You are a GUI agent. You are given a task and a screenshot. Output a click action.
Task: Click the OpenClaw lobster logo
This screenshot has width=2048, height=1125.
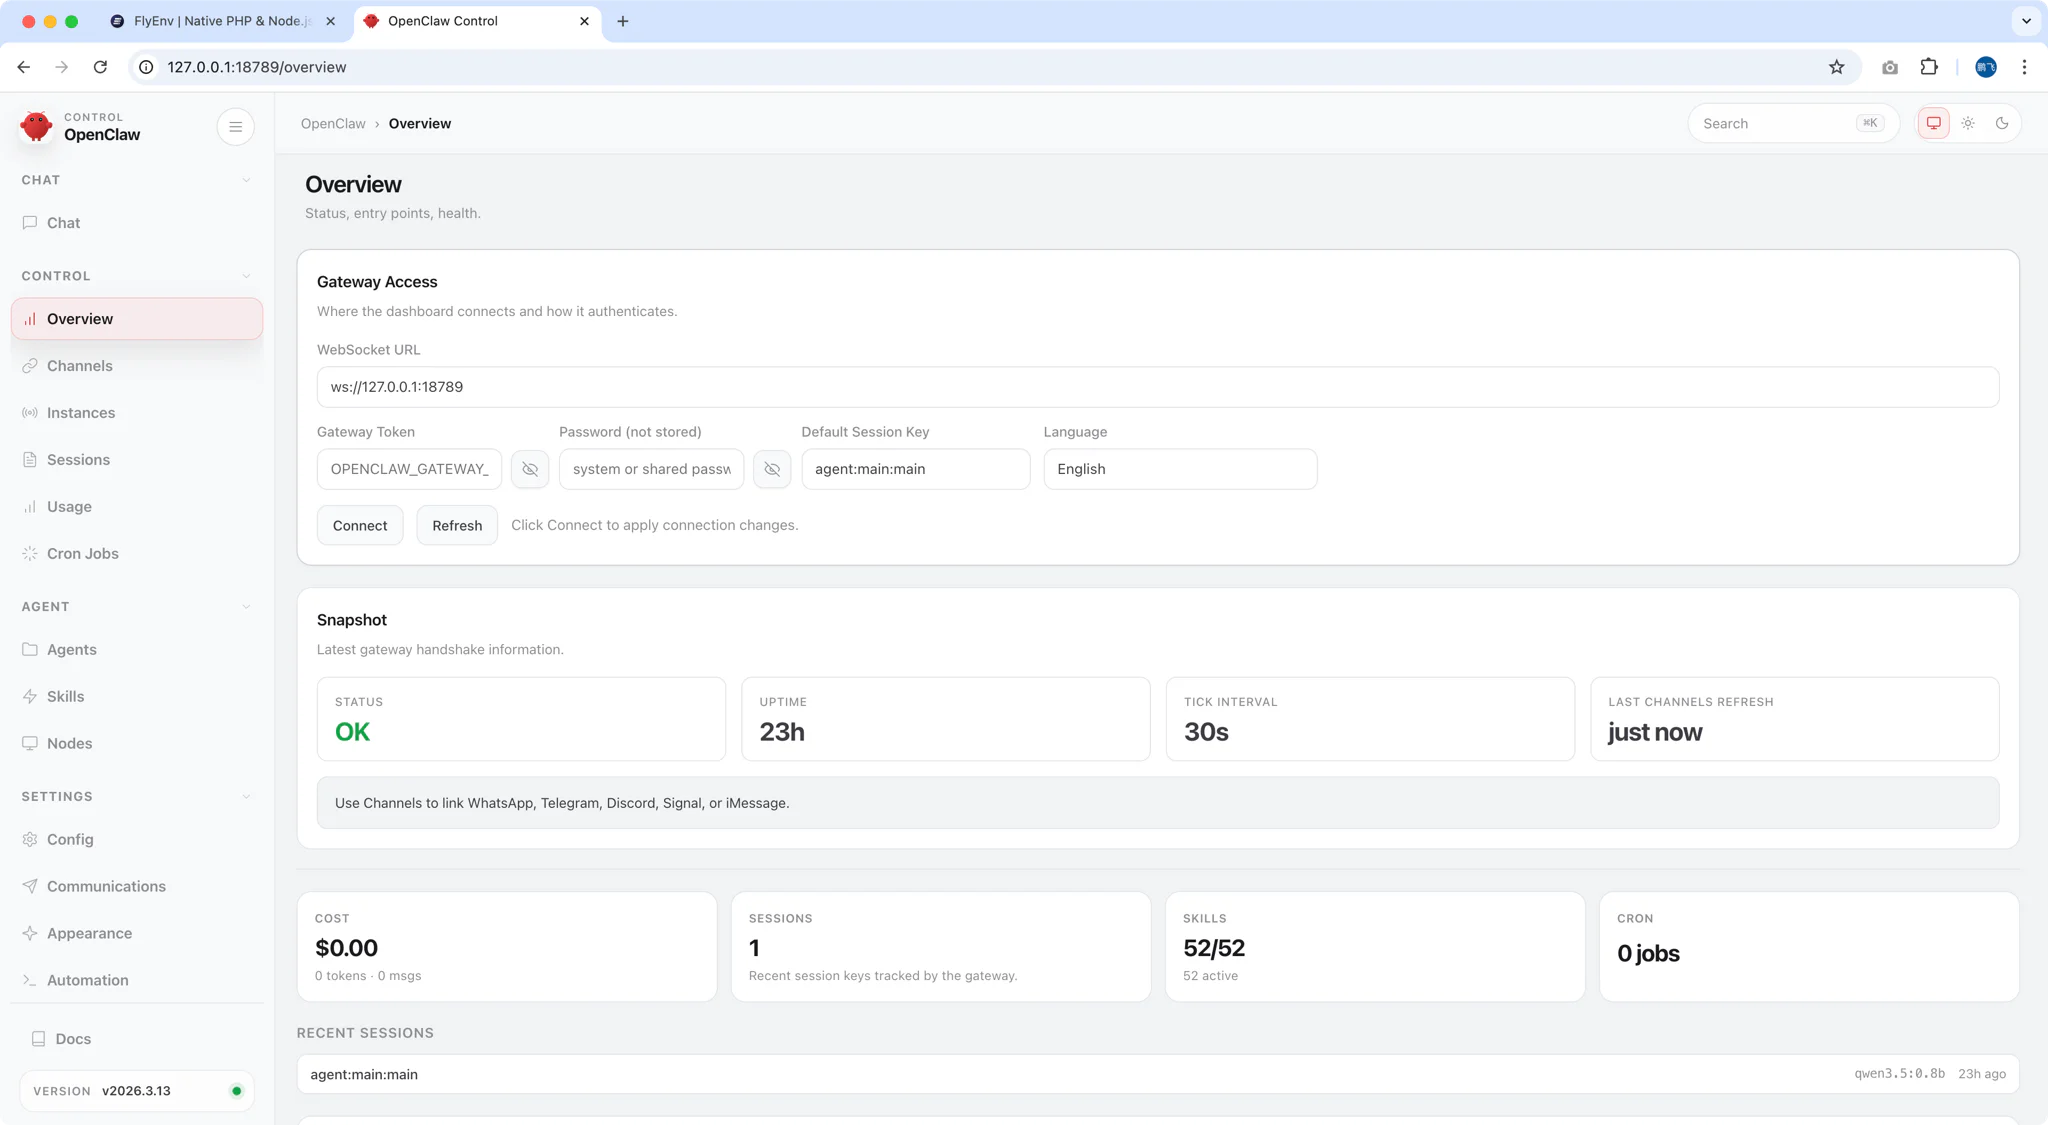point(37,127)
